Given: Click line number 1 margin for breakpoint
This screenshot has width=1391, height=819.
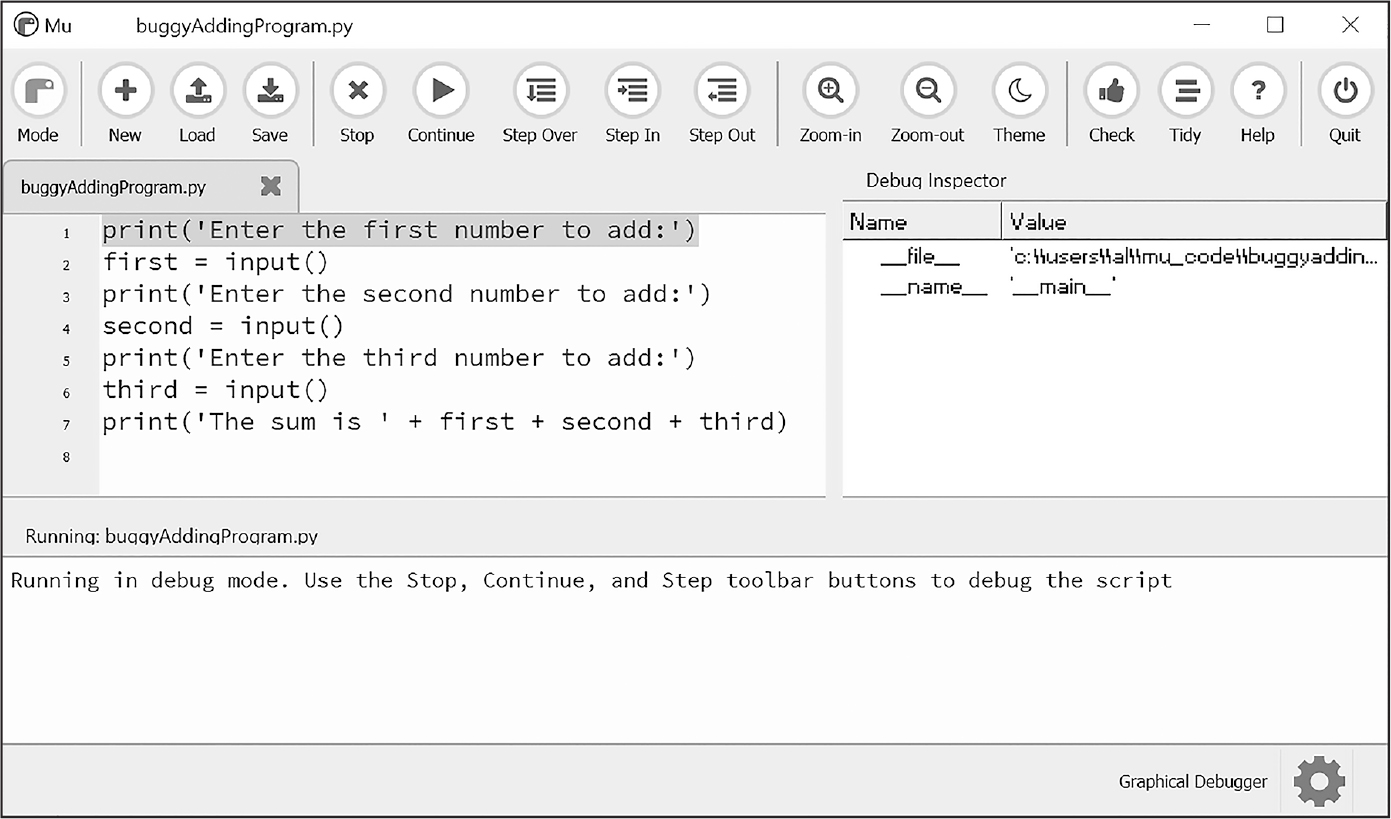Looking at the screenshot, I should (66, 233).
